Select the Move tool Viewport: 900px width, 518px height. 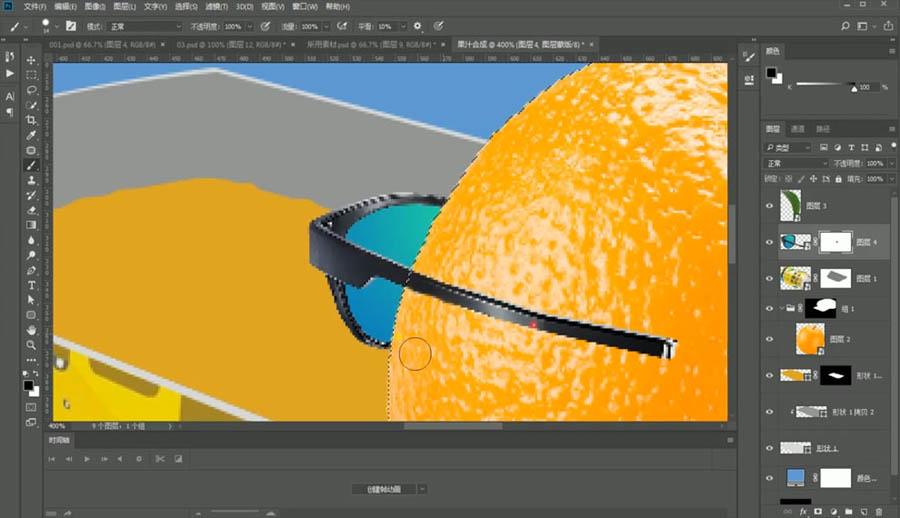[x=31, y=60]
